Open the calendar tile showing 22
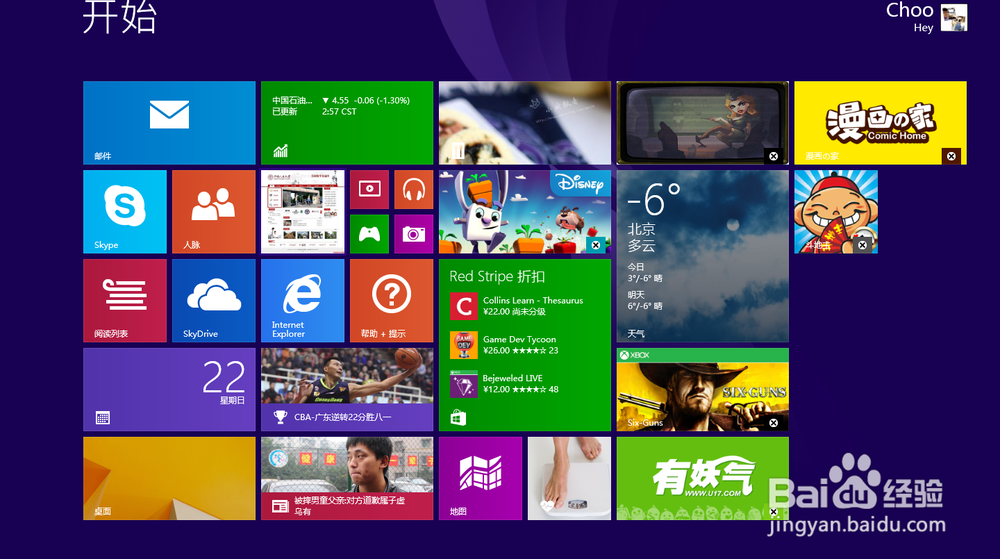Screen dimensions: 1000x559 pyautogui.click(x=169, y=389)
